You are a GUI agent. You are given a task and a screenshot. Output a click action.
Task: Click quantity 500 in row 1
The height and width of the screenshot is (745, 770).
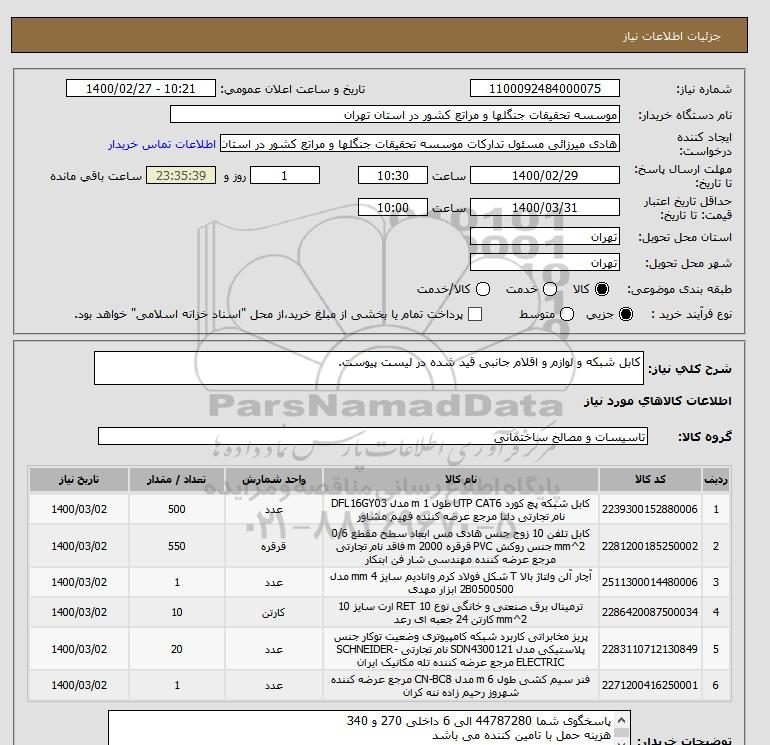tap(177, 509)
